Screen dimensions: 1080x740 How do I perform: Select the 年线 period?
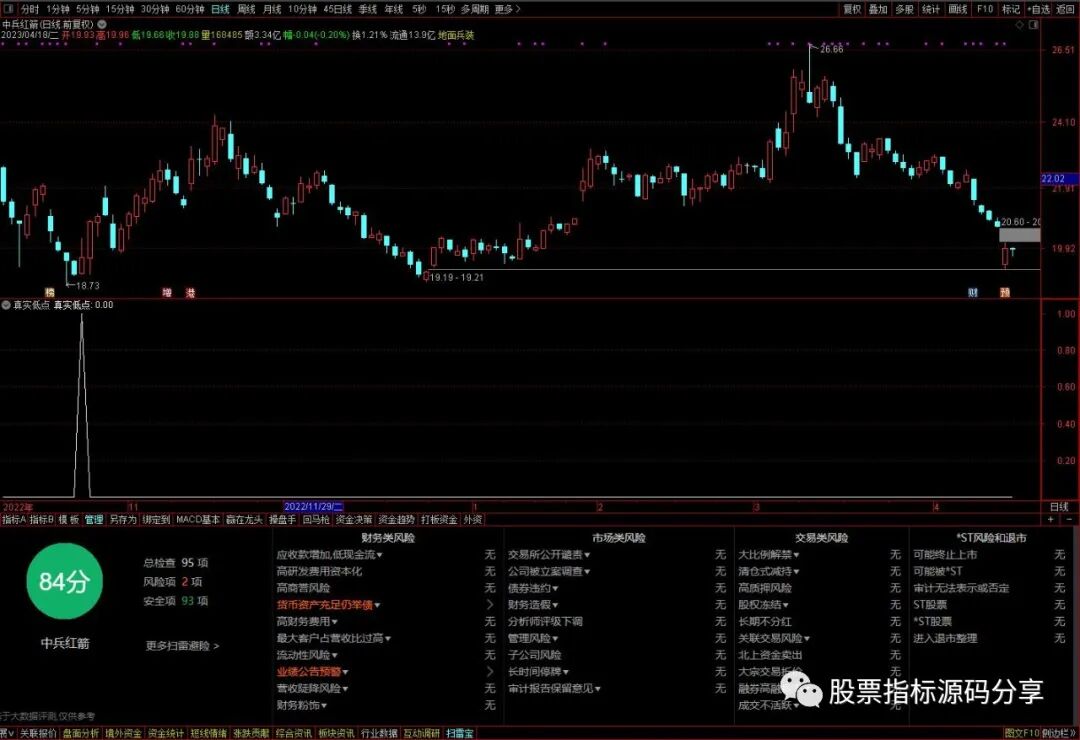(394, 9)
